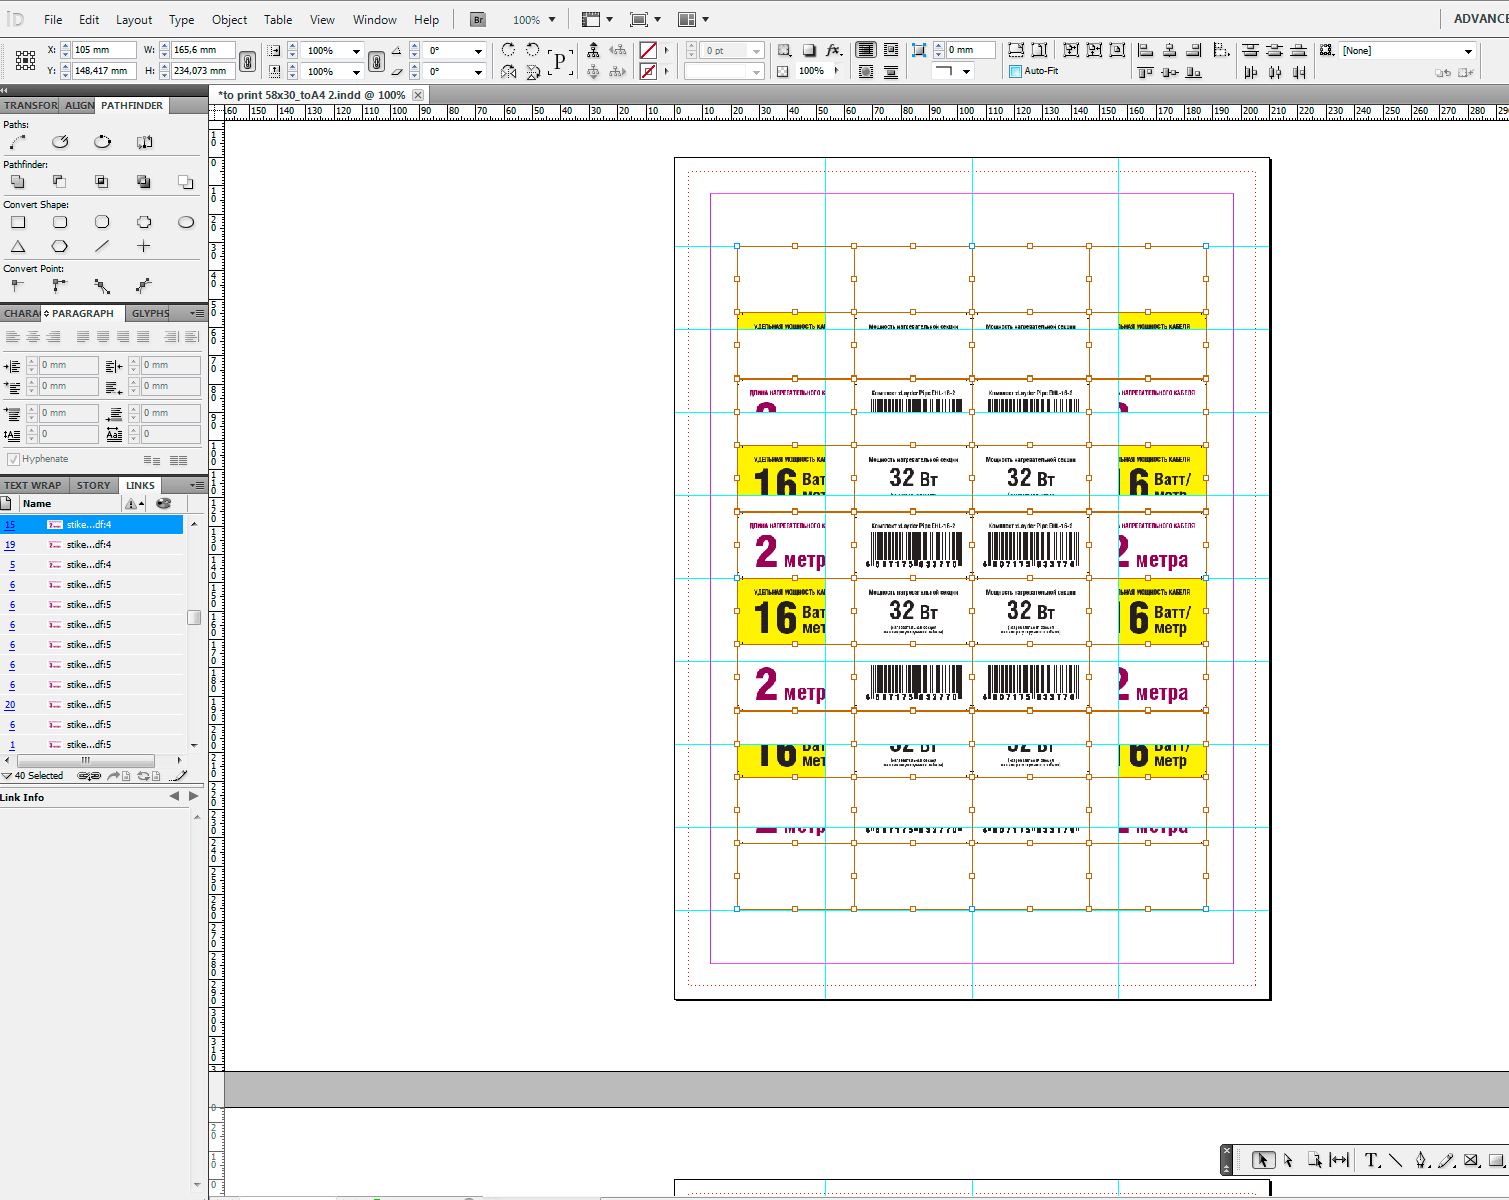Convert shape to triangle

coord(18,246)
